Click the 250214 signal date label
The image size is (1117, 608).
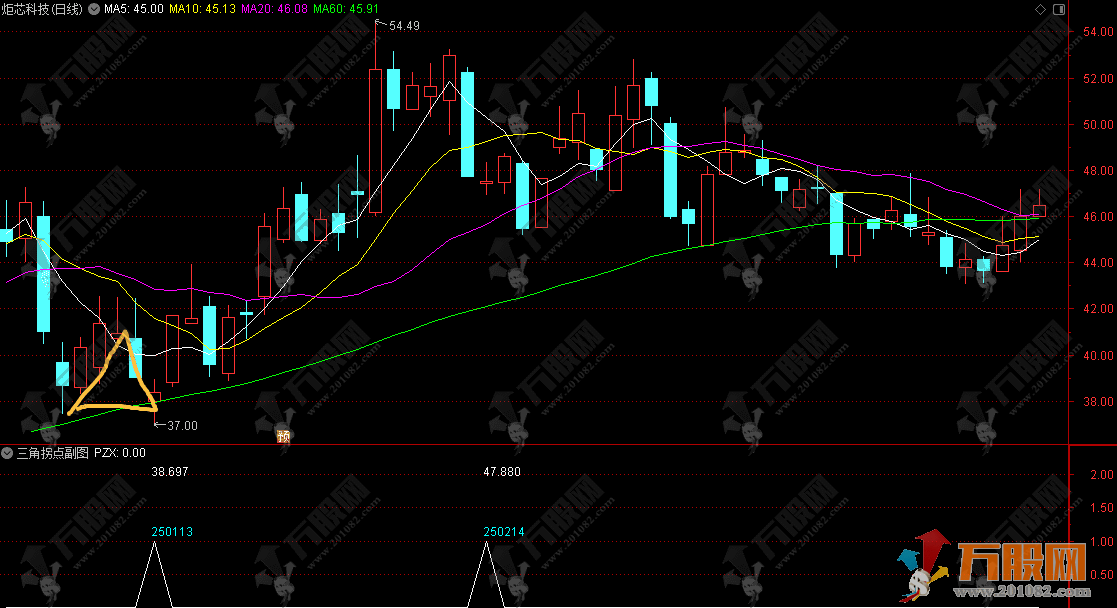pyautogui.click(x=504, y=532)
